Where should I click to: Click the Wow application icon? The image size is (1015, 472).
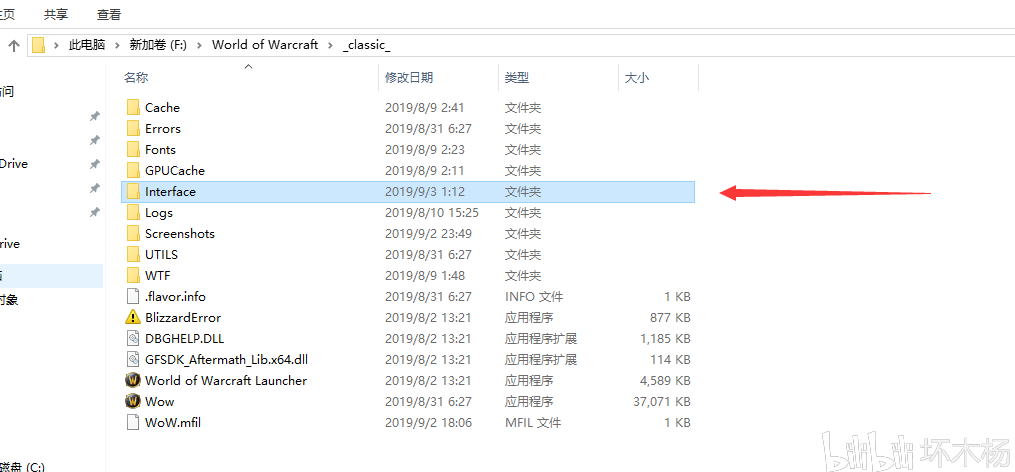(133, 401)
